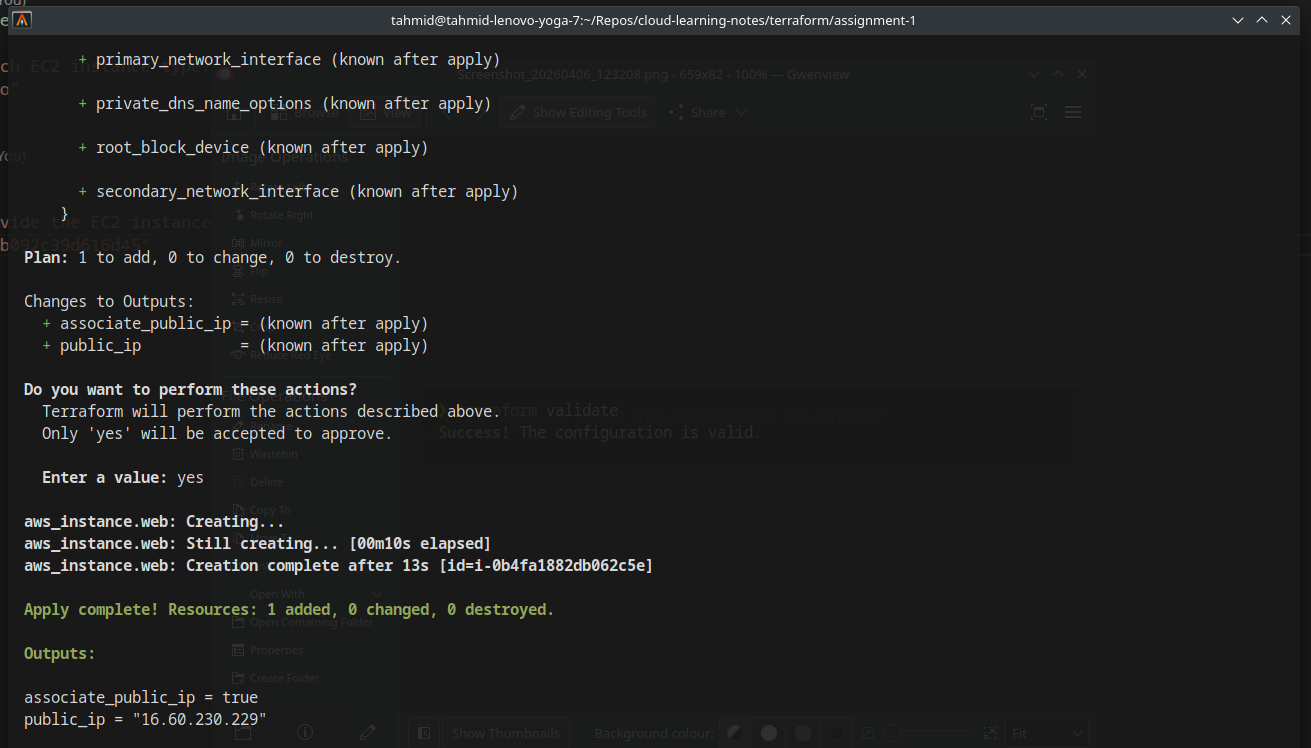Select the second Background colour swatch in Gwenview
The height and width of the screenshot is (748, 1311).
(769, 733)
